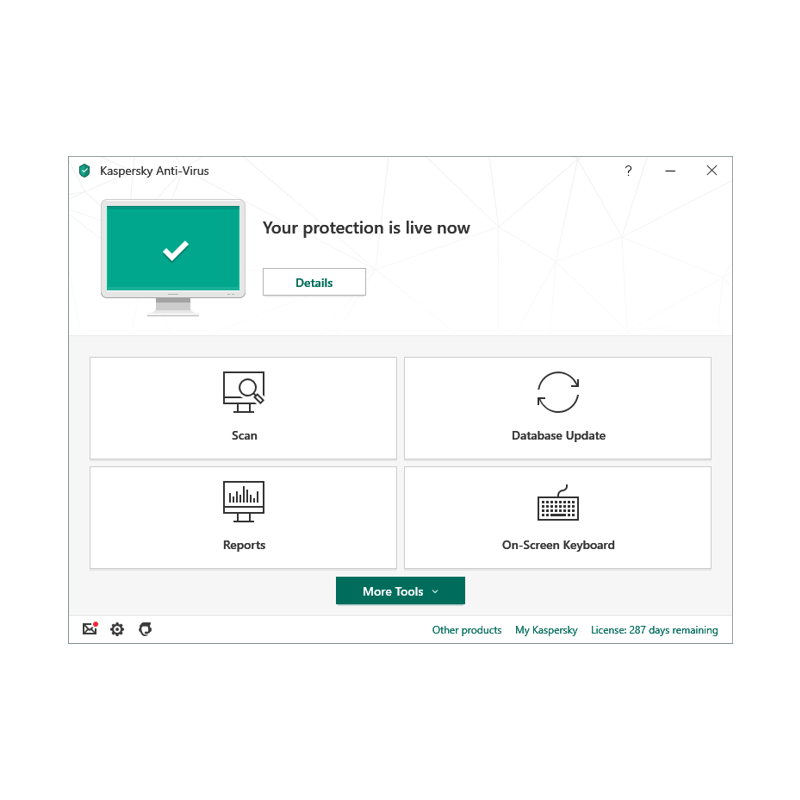The height and width of the screenshot is (800, 800).
Task: Follow the Other products link
Action: 467,630
